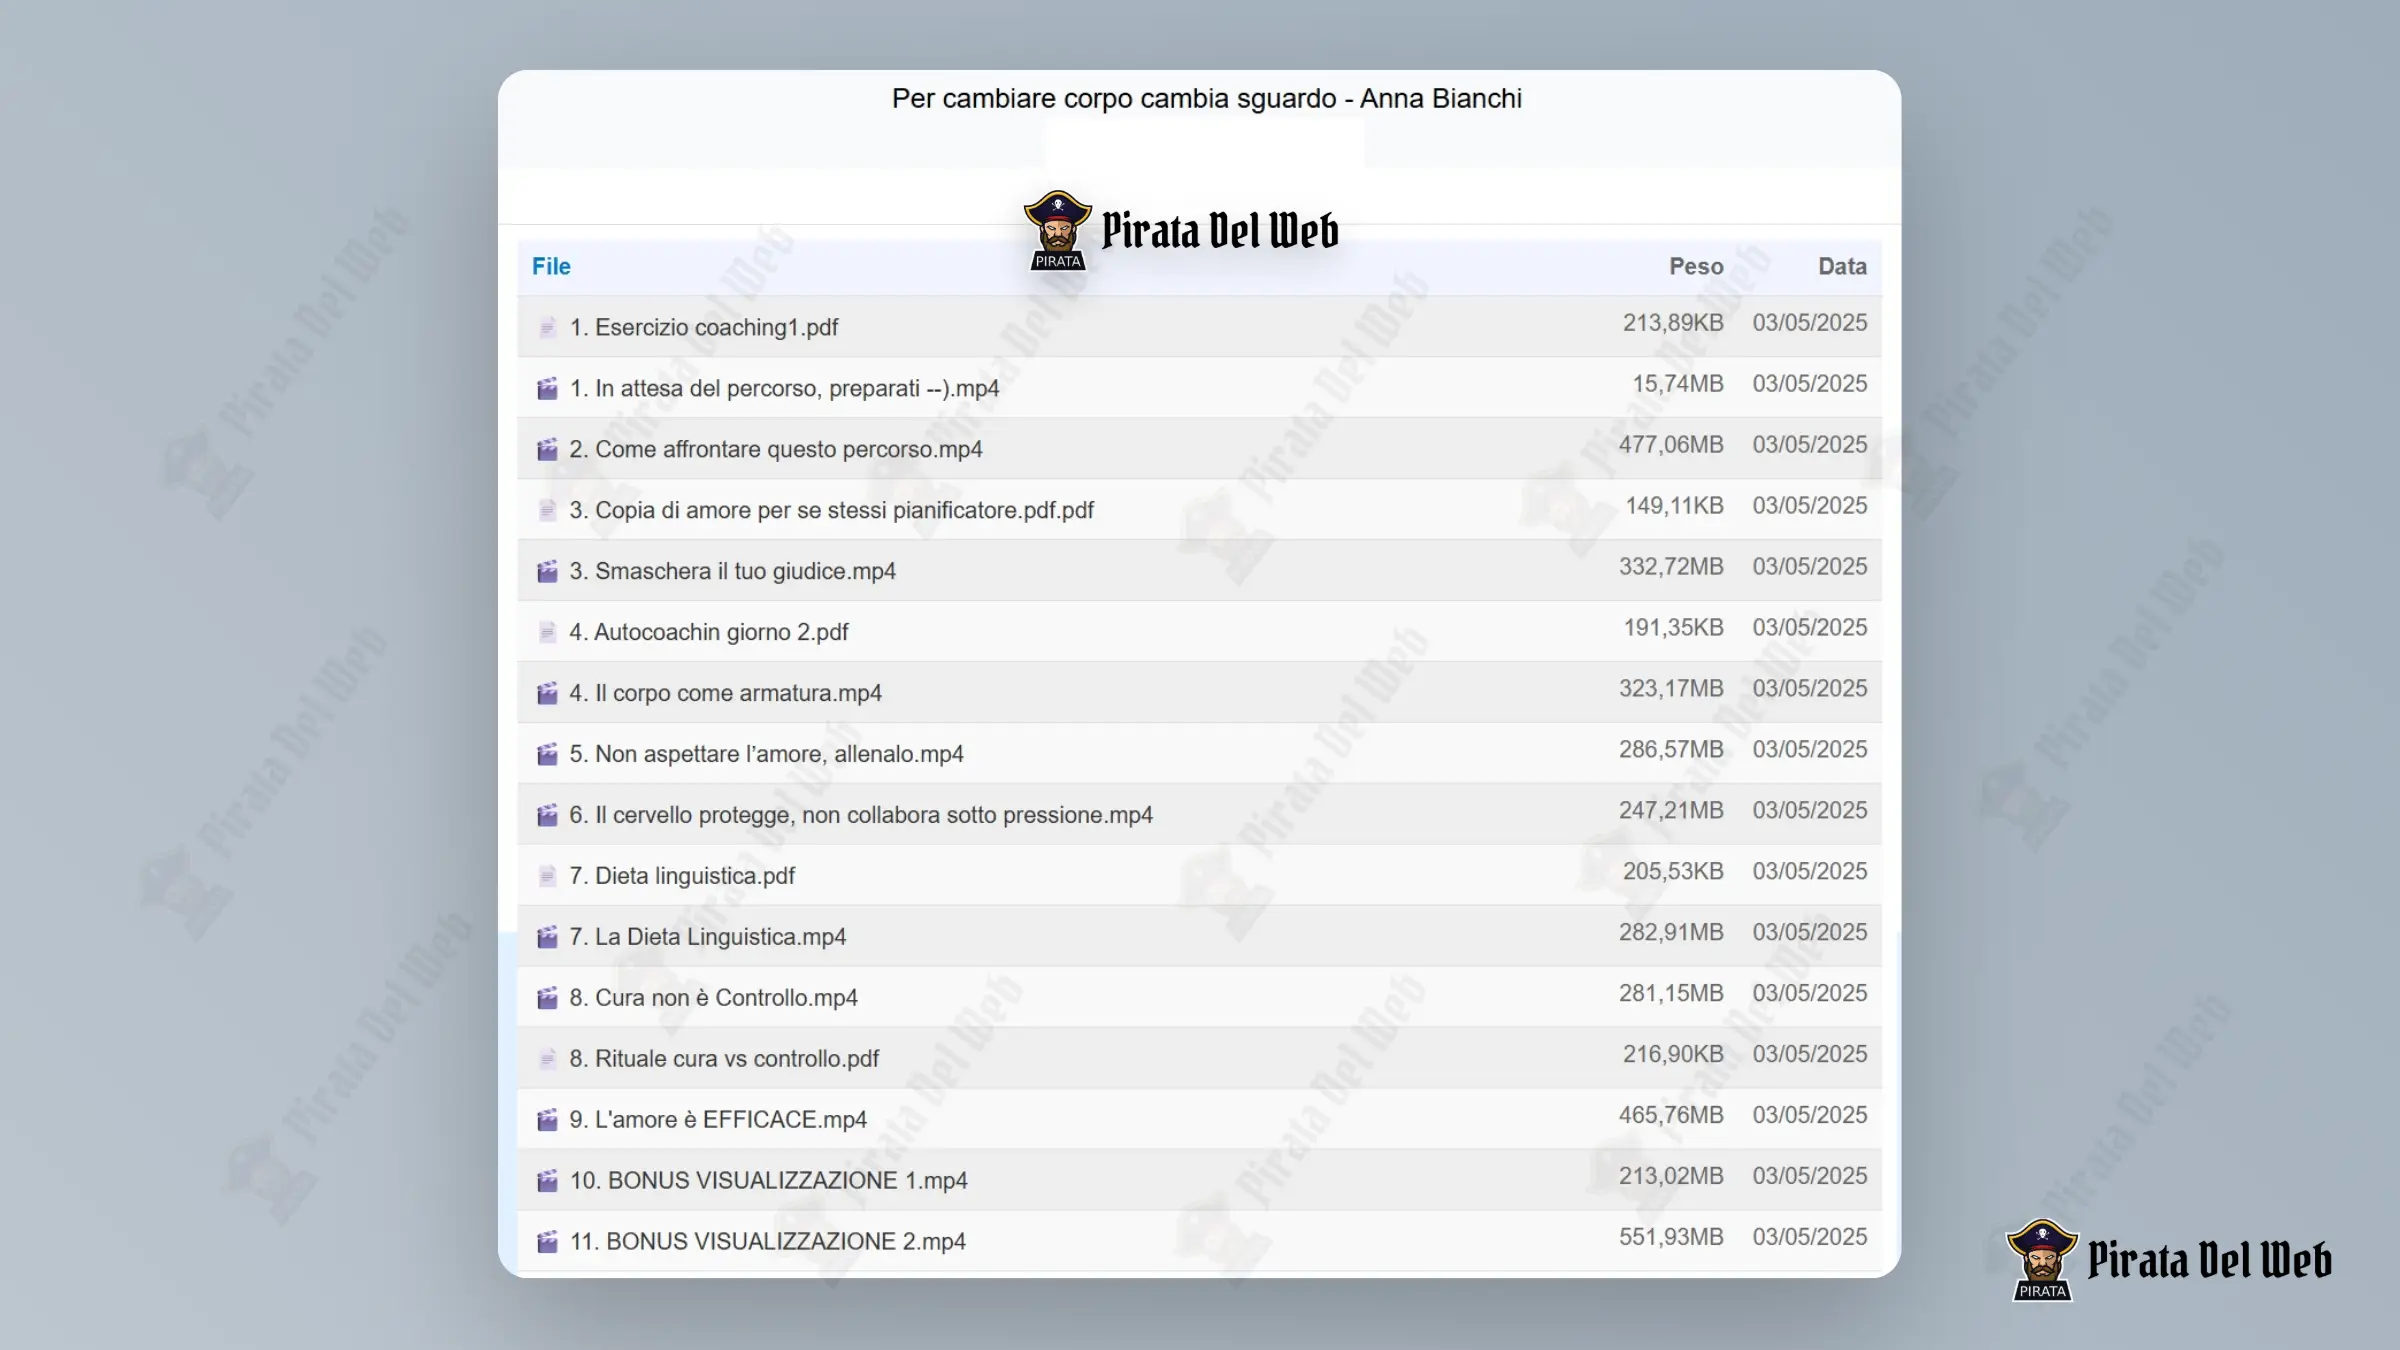
Task: Click the date in the Esercizio coaching1.pdf row
Action: [1809, 323]
